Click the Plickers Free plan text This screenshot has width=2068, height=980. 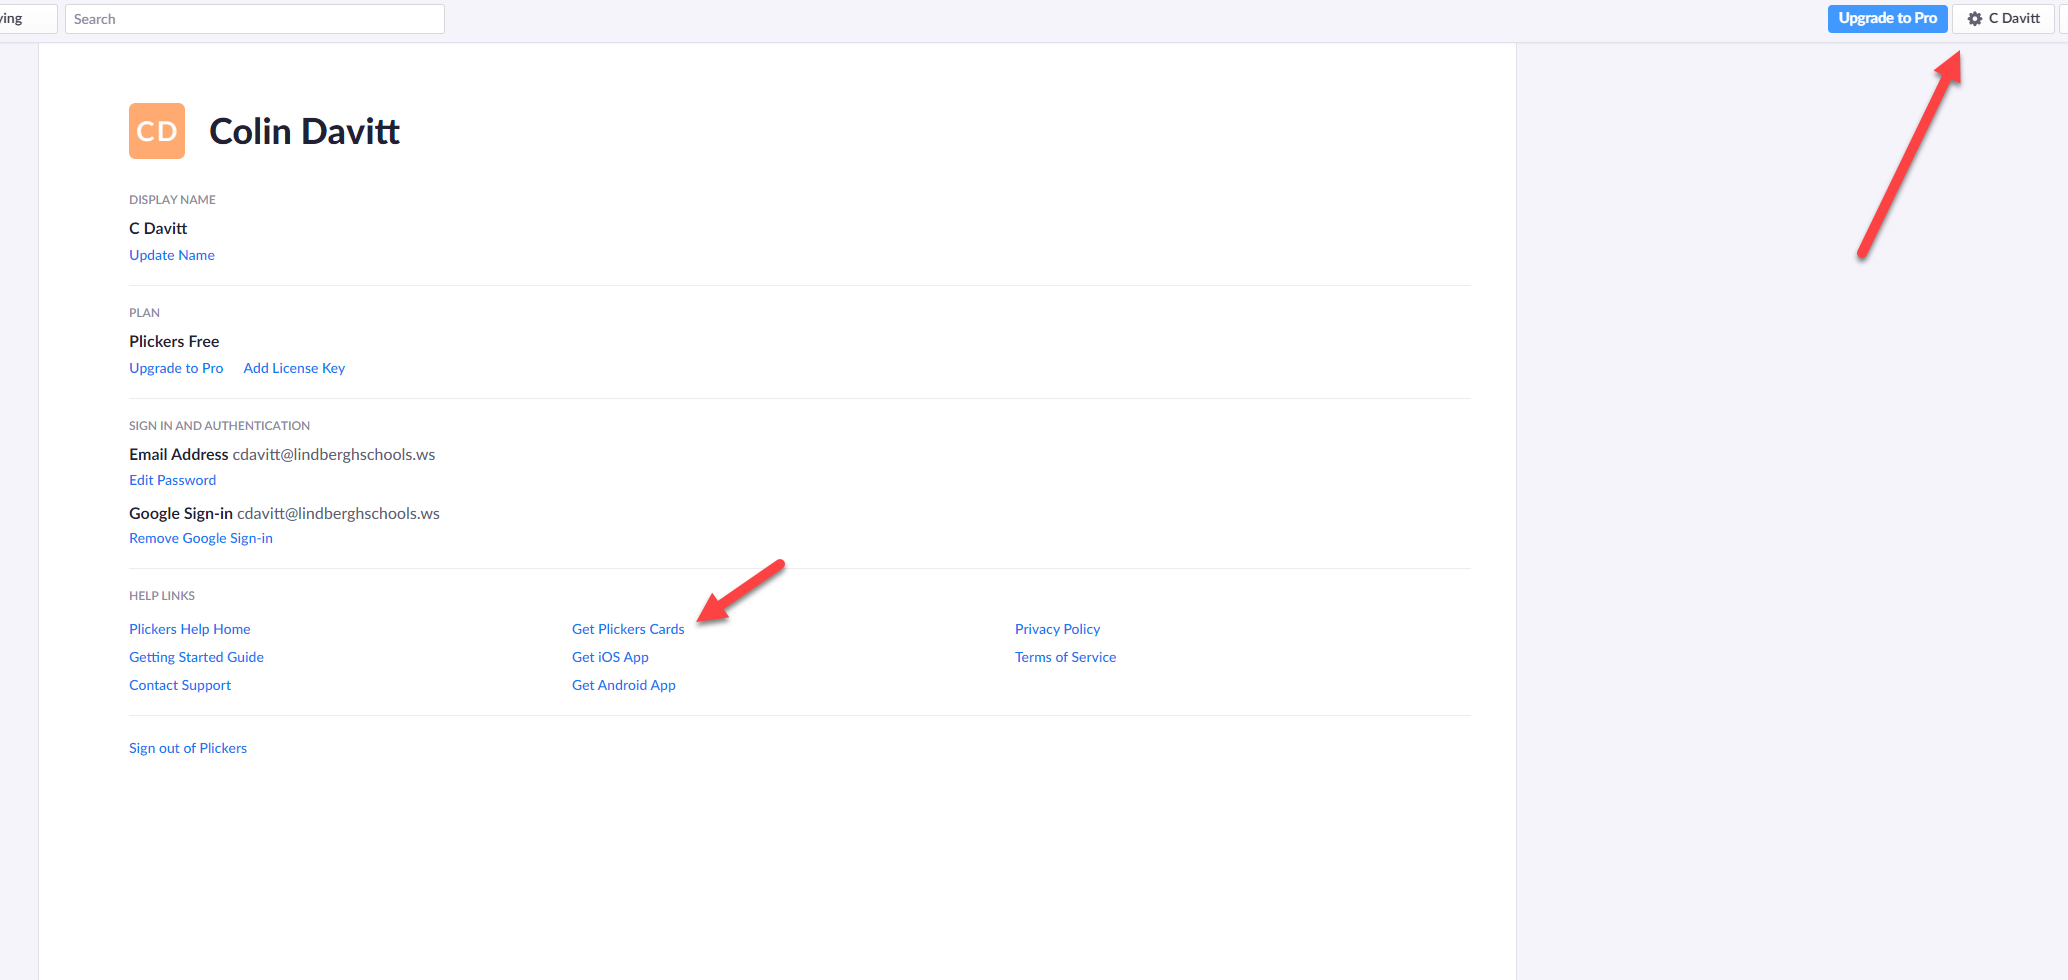pyautogui.click(x=174, y=341)
